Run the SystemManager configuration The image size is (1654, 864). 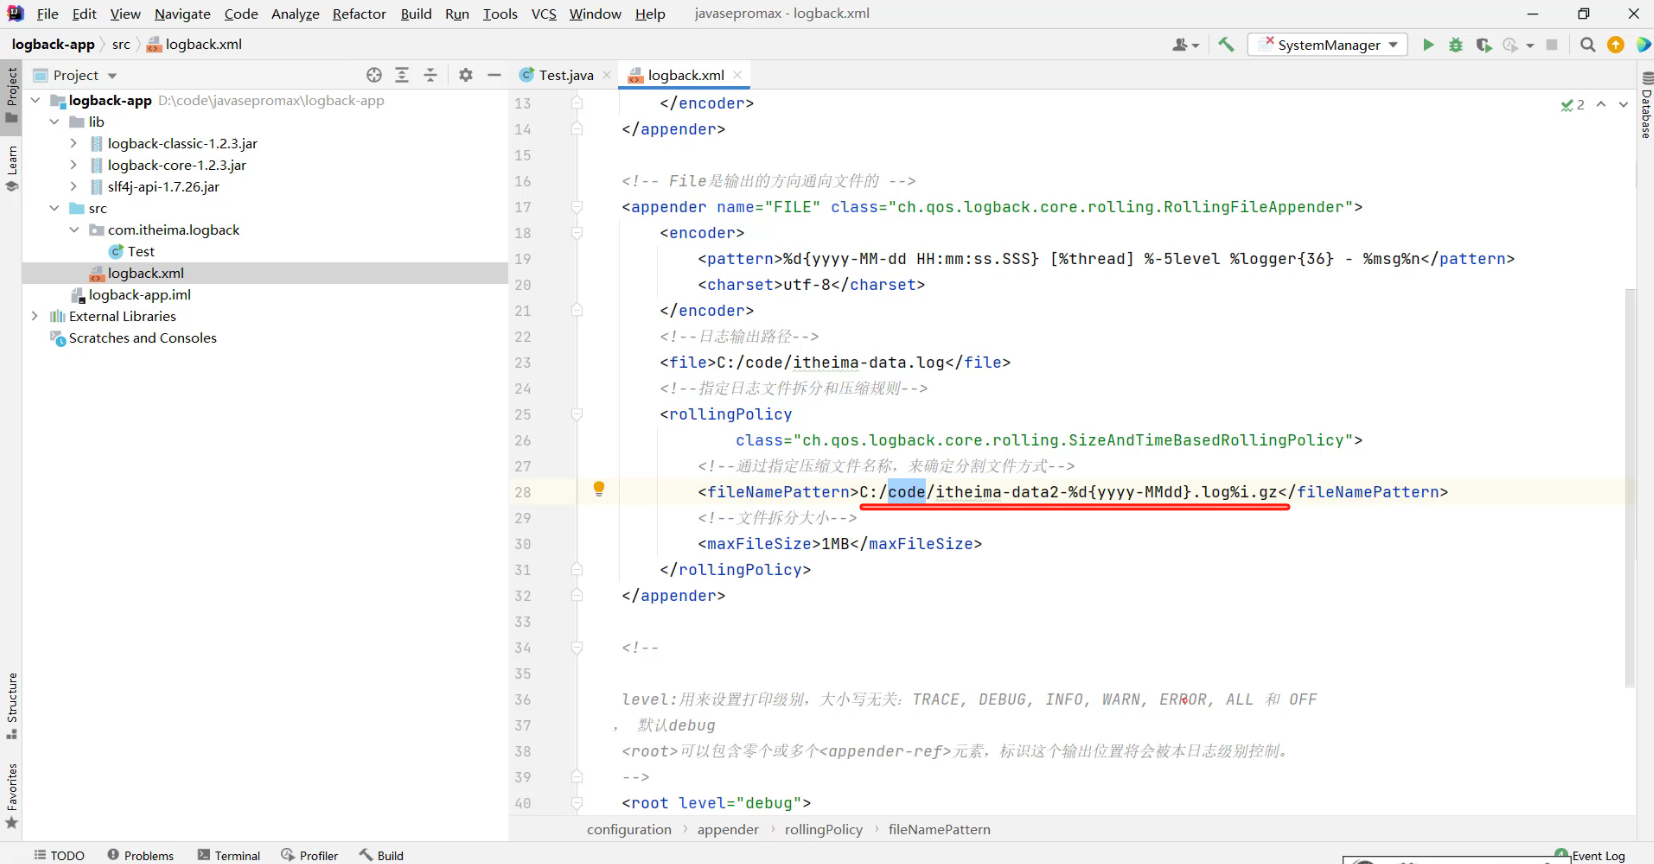tap(1428, 45)
